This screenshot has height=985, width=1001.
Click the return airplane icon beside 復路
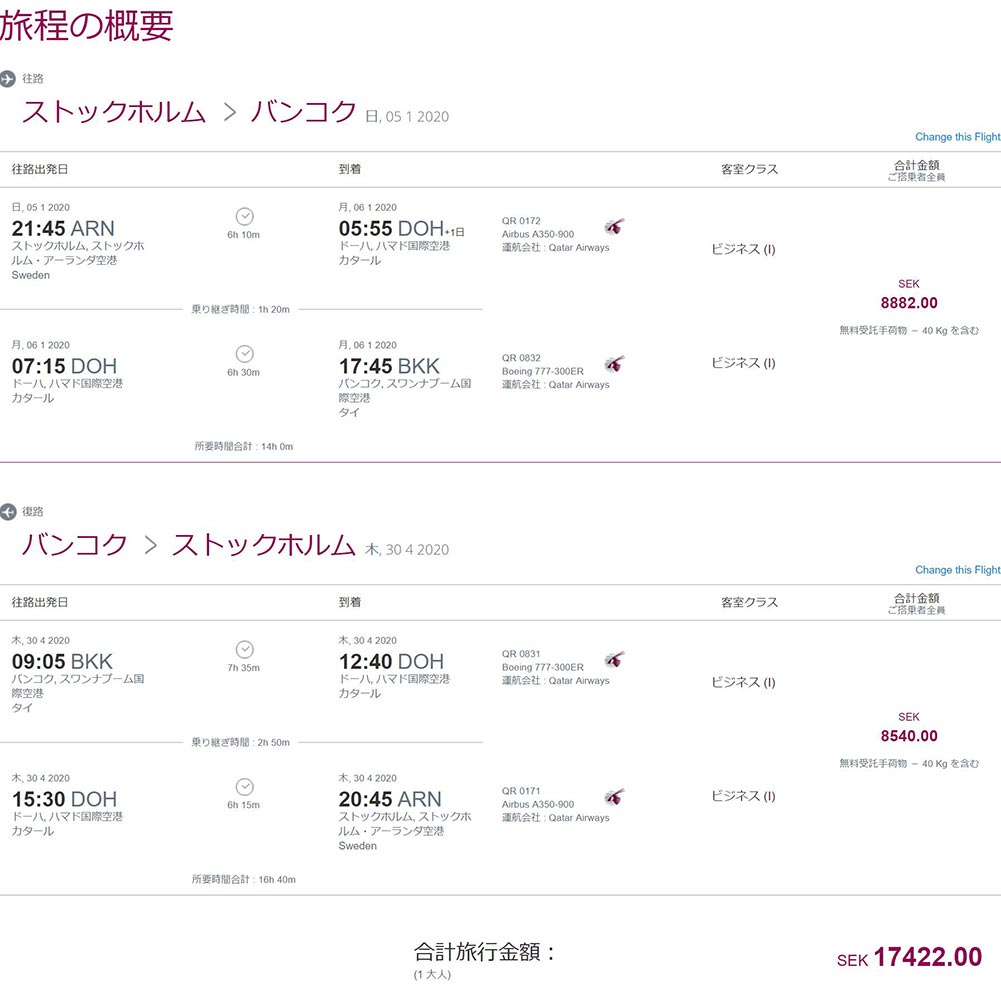point(7,512)
